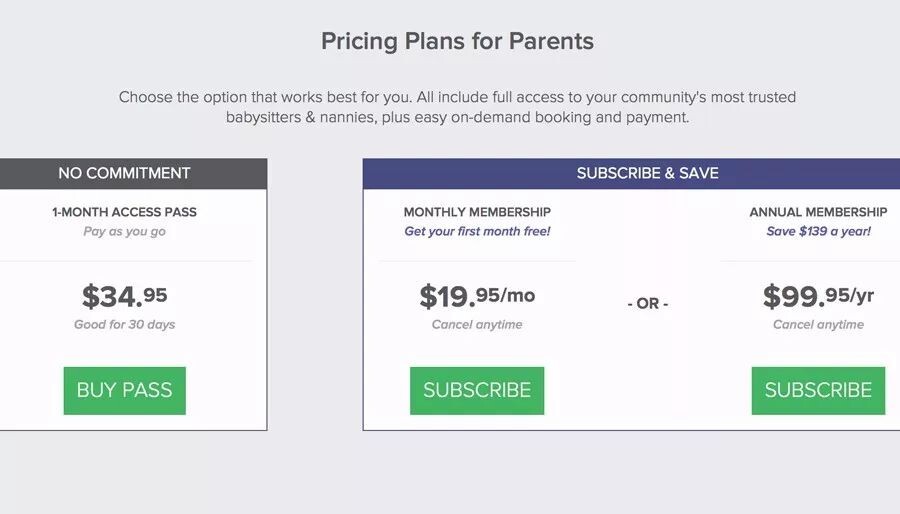Click the $99.95/yr price
Image resolution: width=900 pixels, height=514 pixels.
pyautogui.click(x=818, y=296)
